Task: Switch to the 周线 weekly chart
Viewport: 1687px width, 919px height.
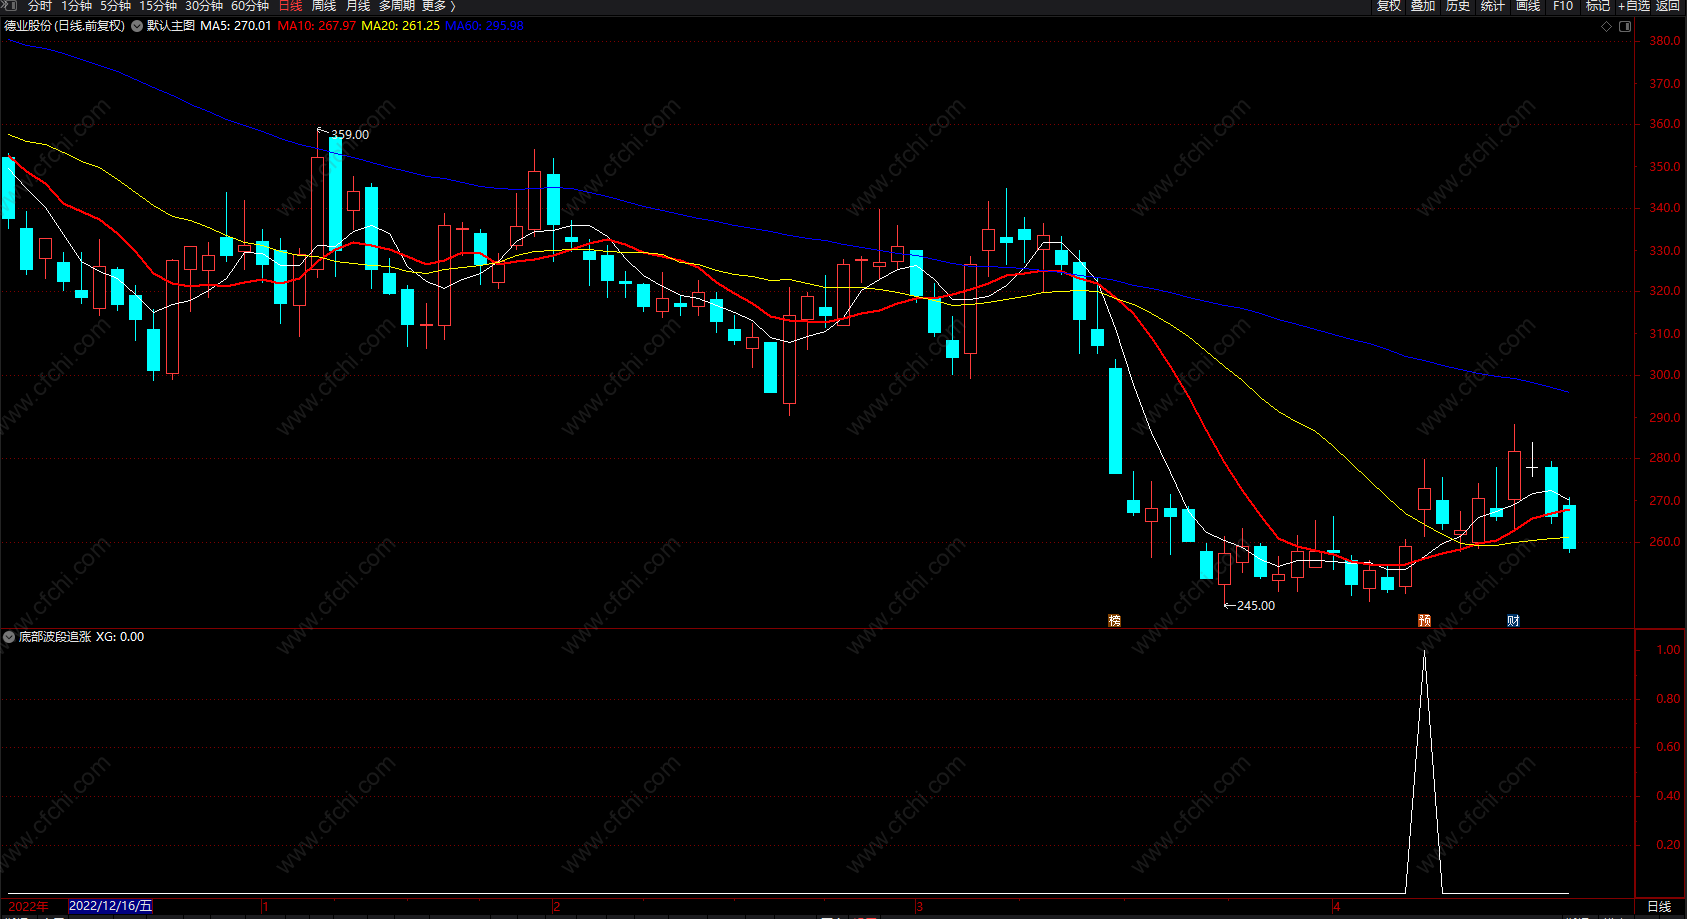Action: (x=324, y=6)
